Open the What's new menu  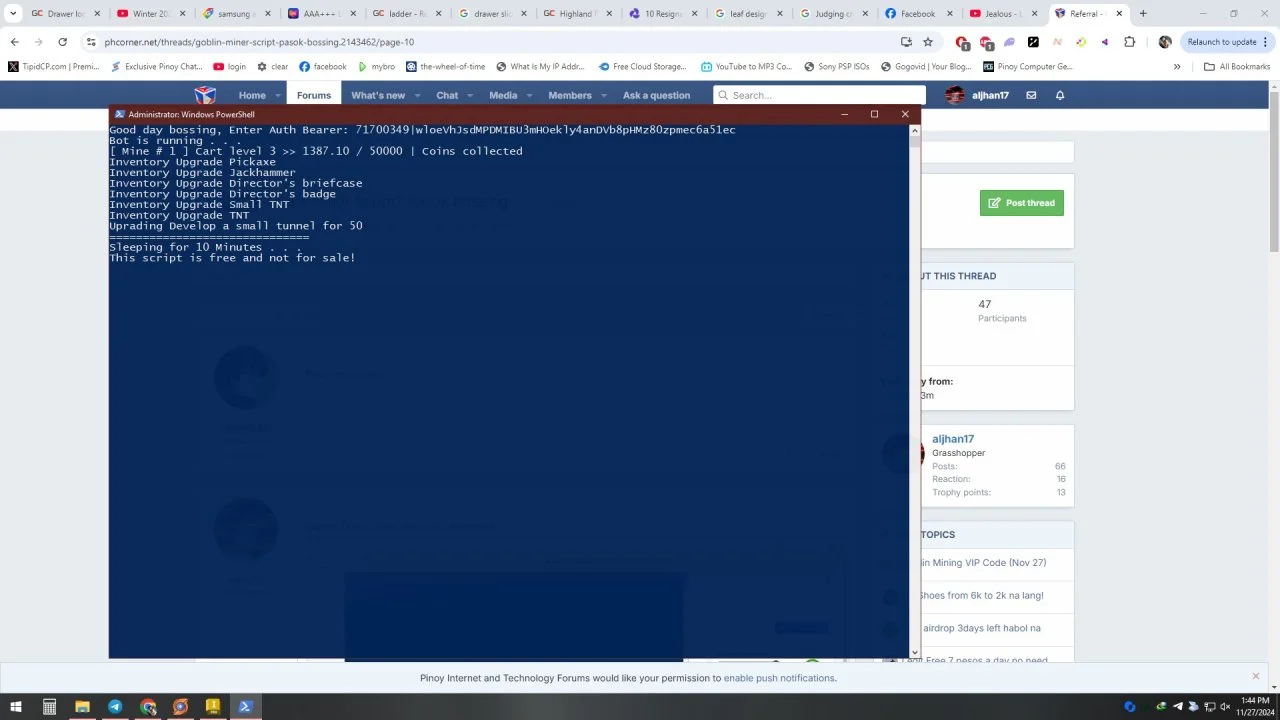tap(378, 95)
